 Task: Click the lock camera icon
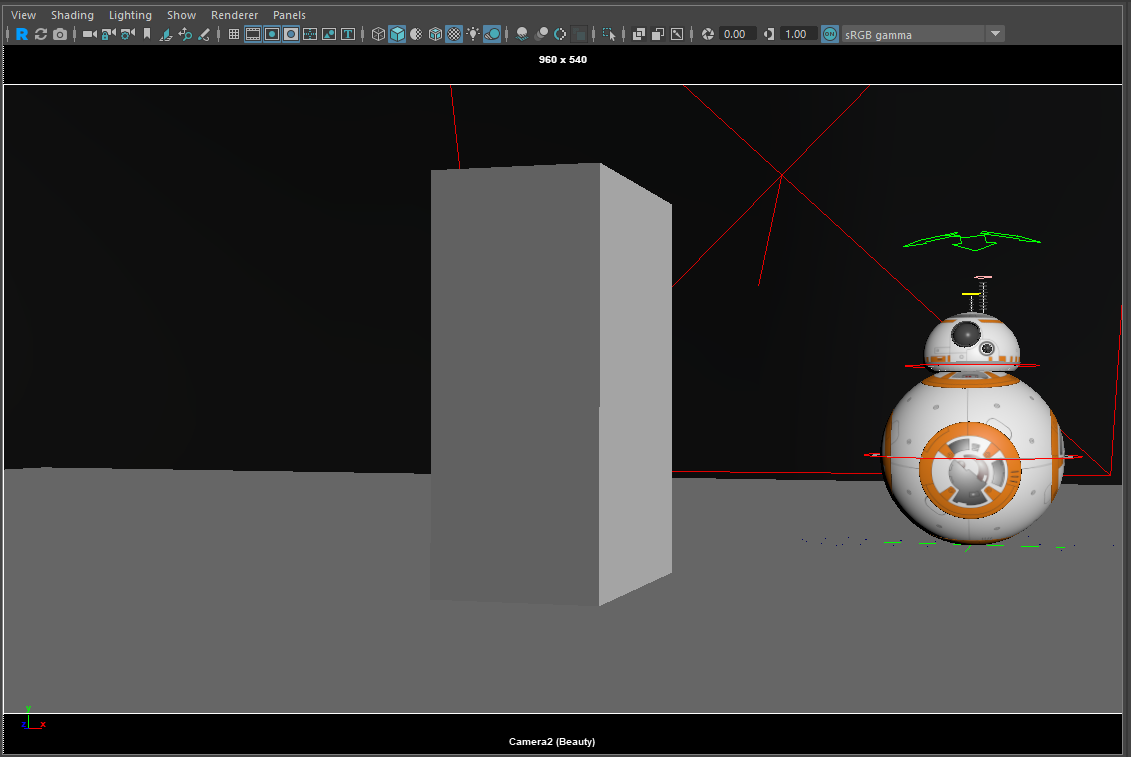pos(109,34)
